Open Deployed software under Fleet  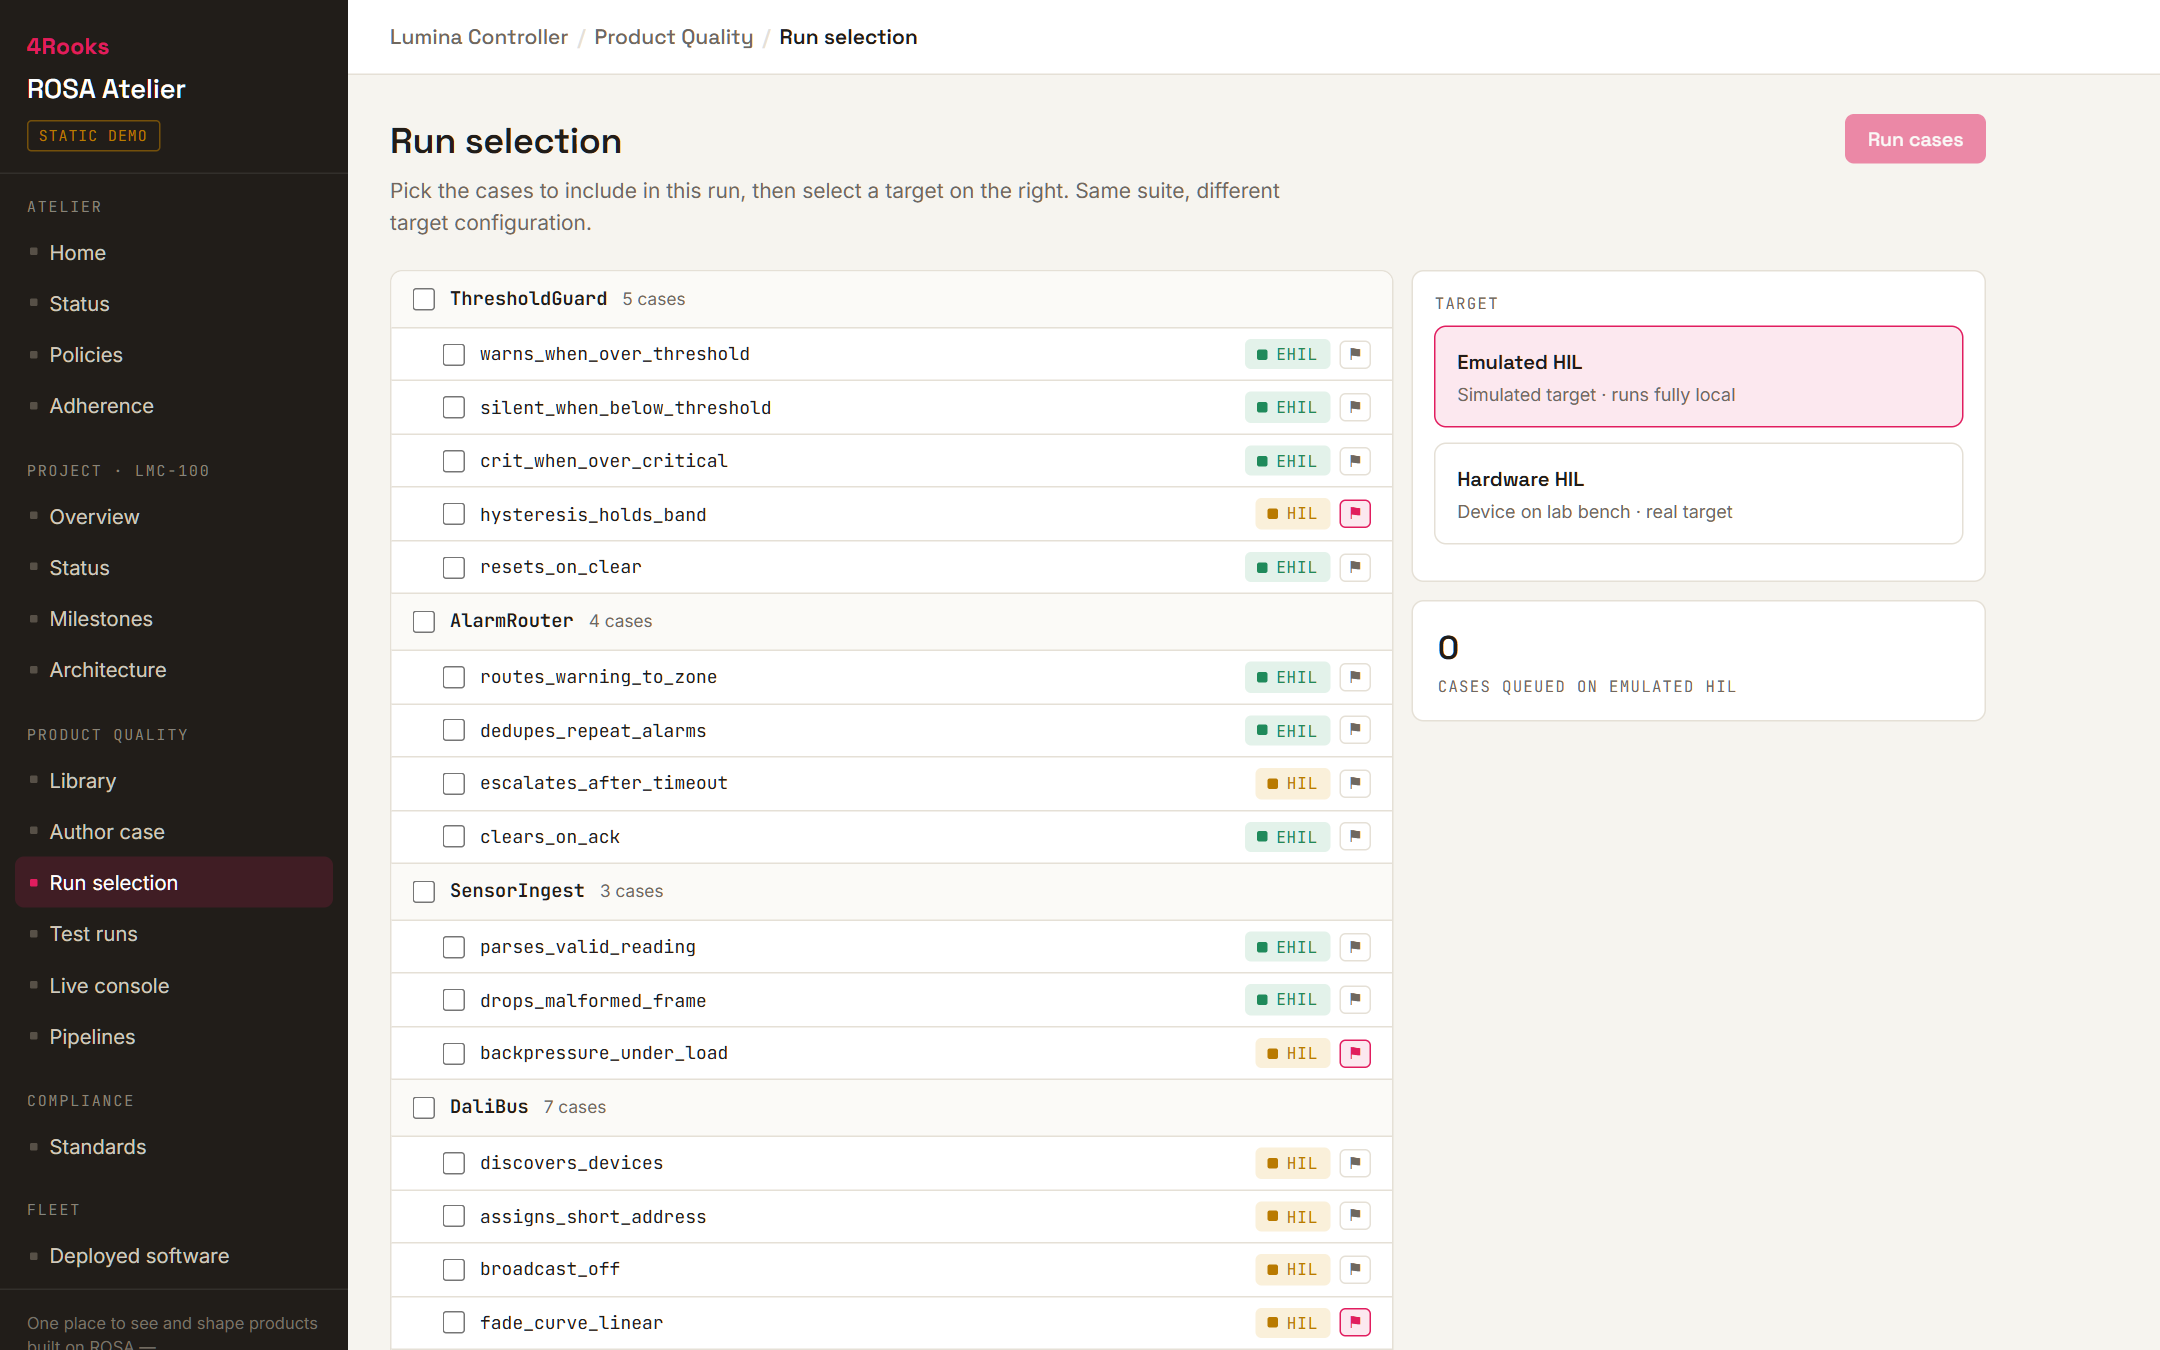point(174,1256)
